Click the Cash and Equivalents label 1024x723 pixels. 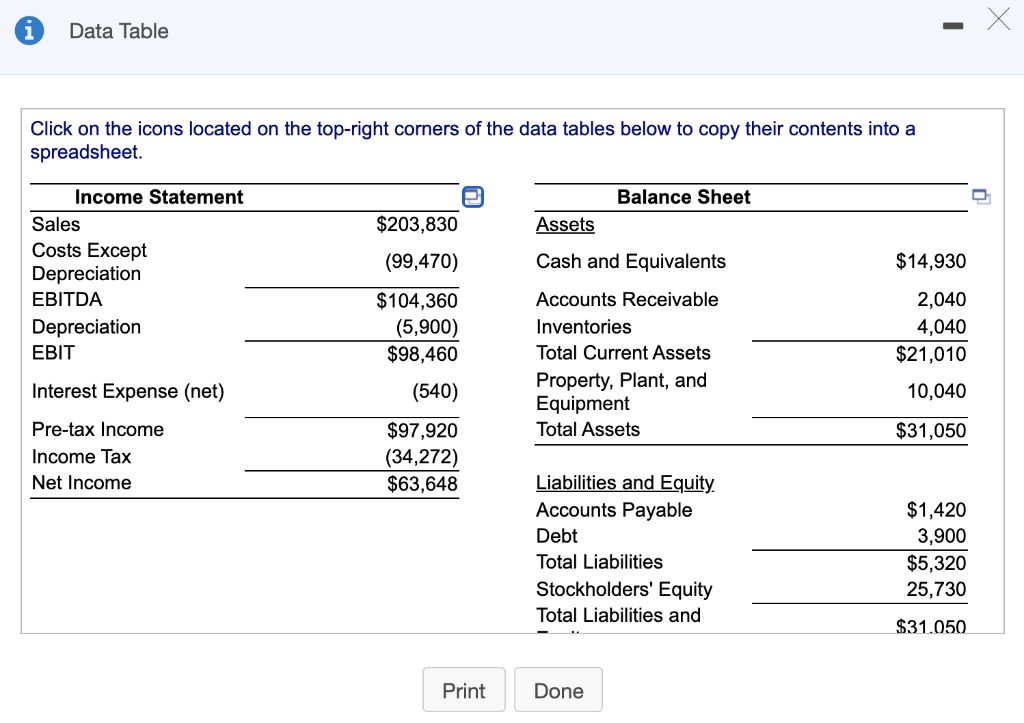pyautogui.click(x=631, y=261)
